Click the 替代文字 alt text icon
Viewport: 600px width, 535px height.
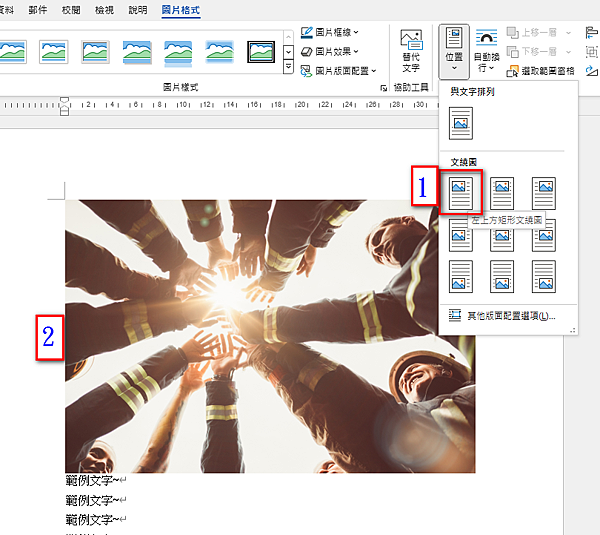(x=411, y=50)
